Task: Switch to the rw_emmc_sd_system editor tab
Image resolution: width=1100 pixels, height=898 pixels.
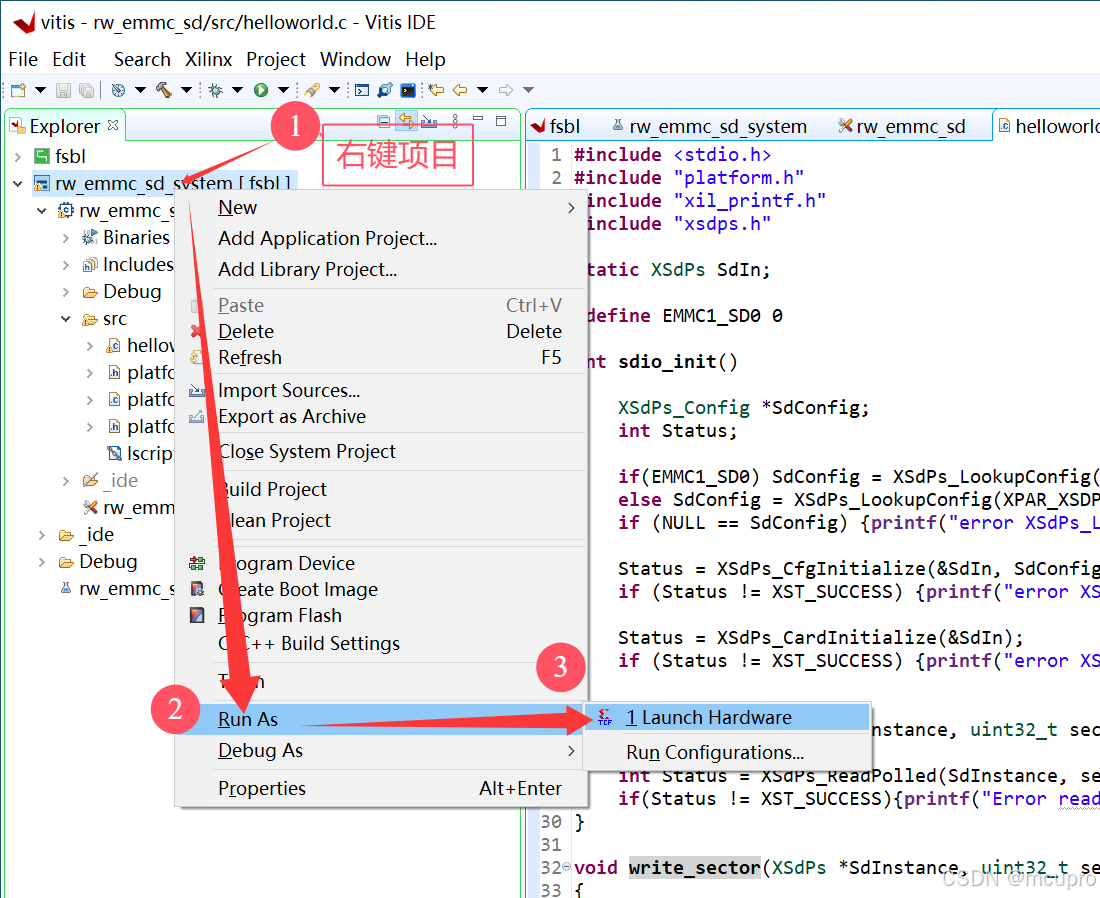Action: coord(709,126)
